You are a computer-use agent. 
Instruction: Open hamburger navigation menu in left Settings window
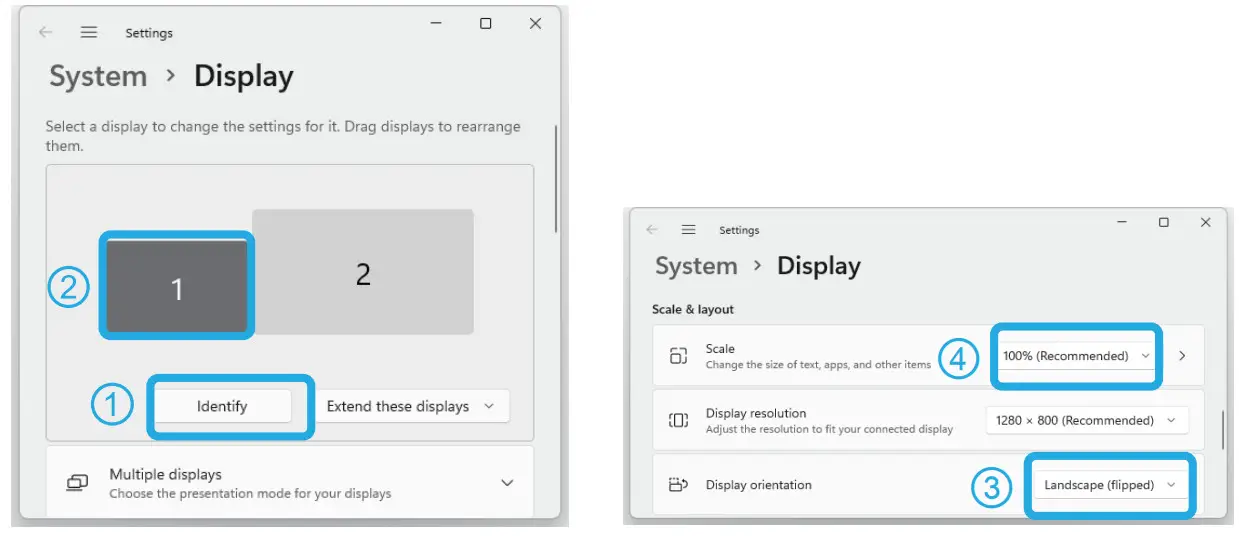pos(89,32)
